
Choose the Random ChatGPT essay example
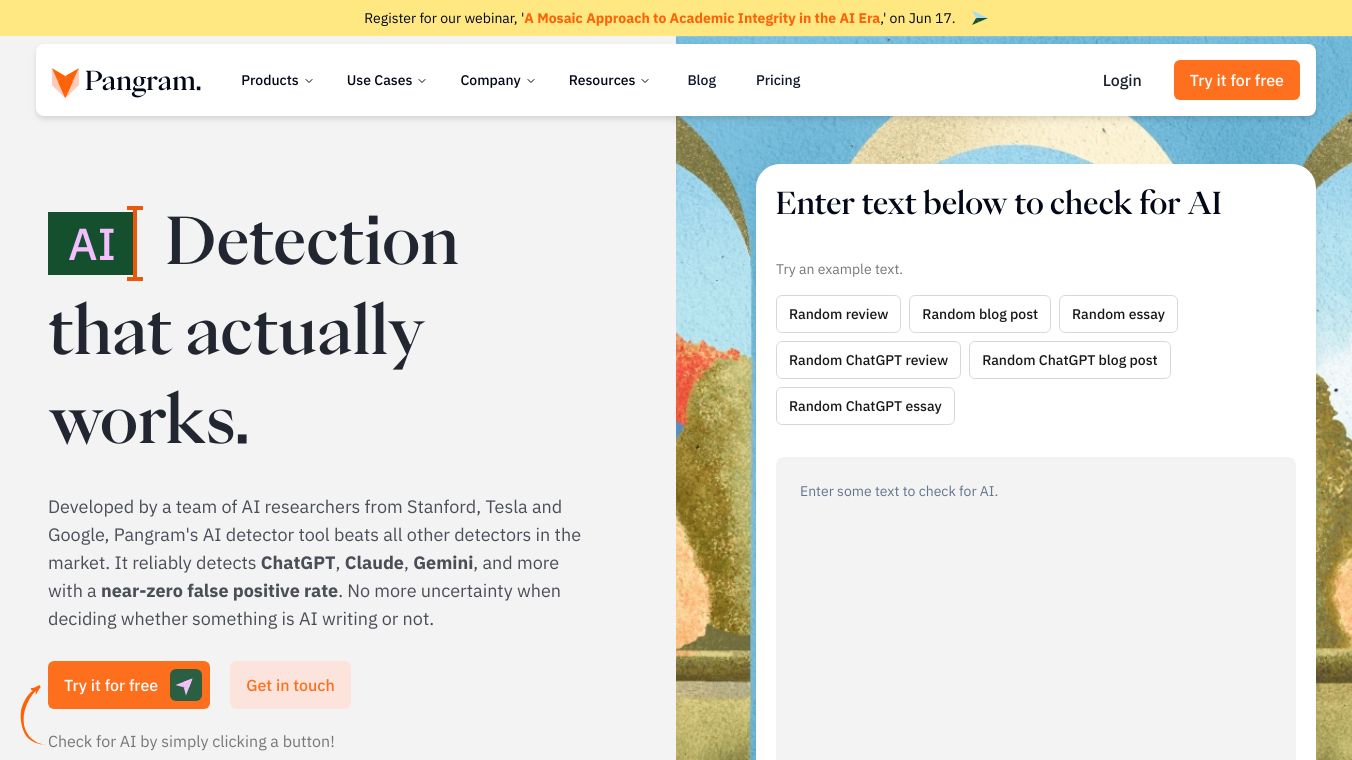coord(865,406)
